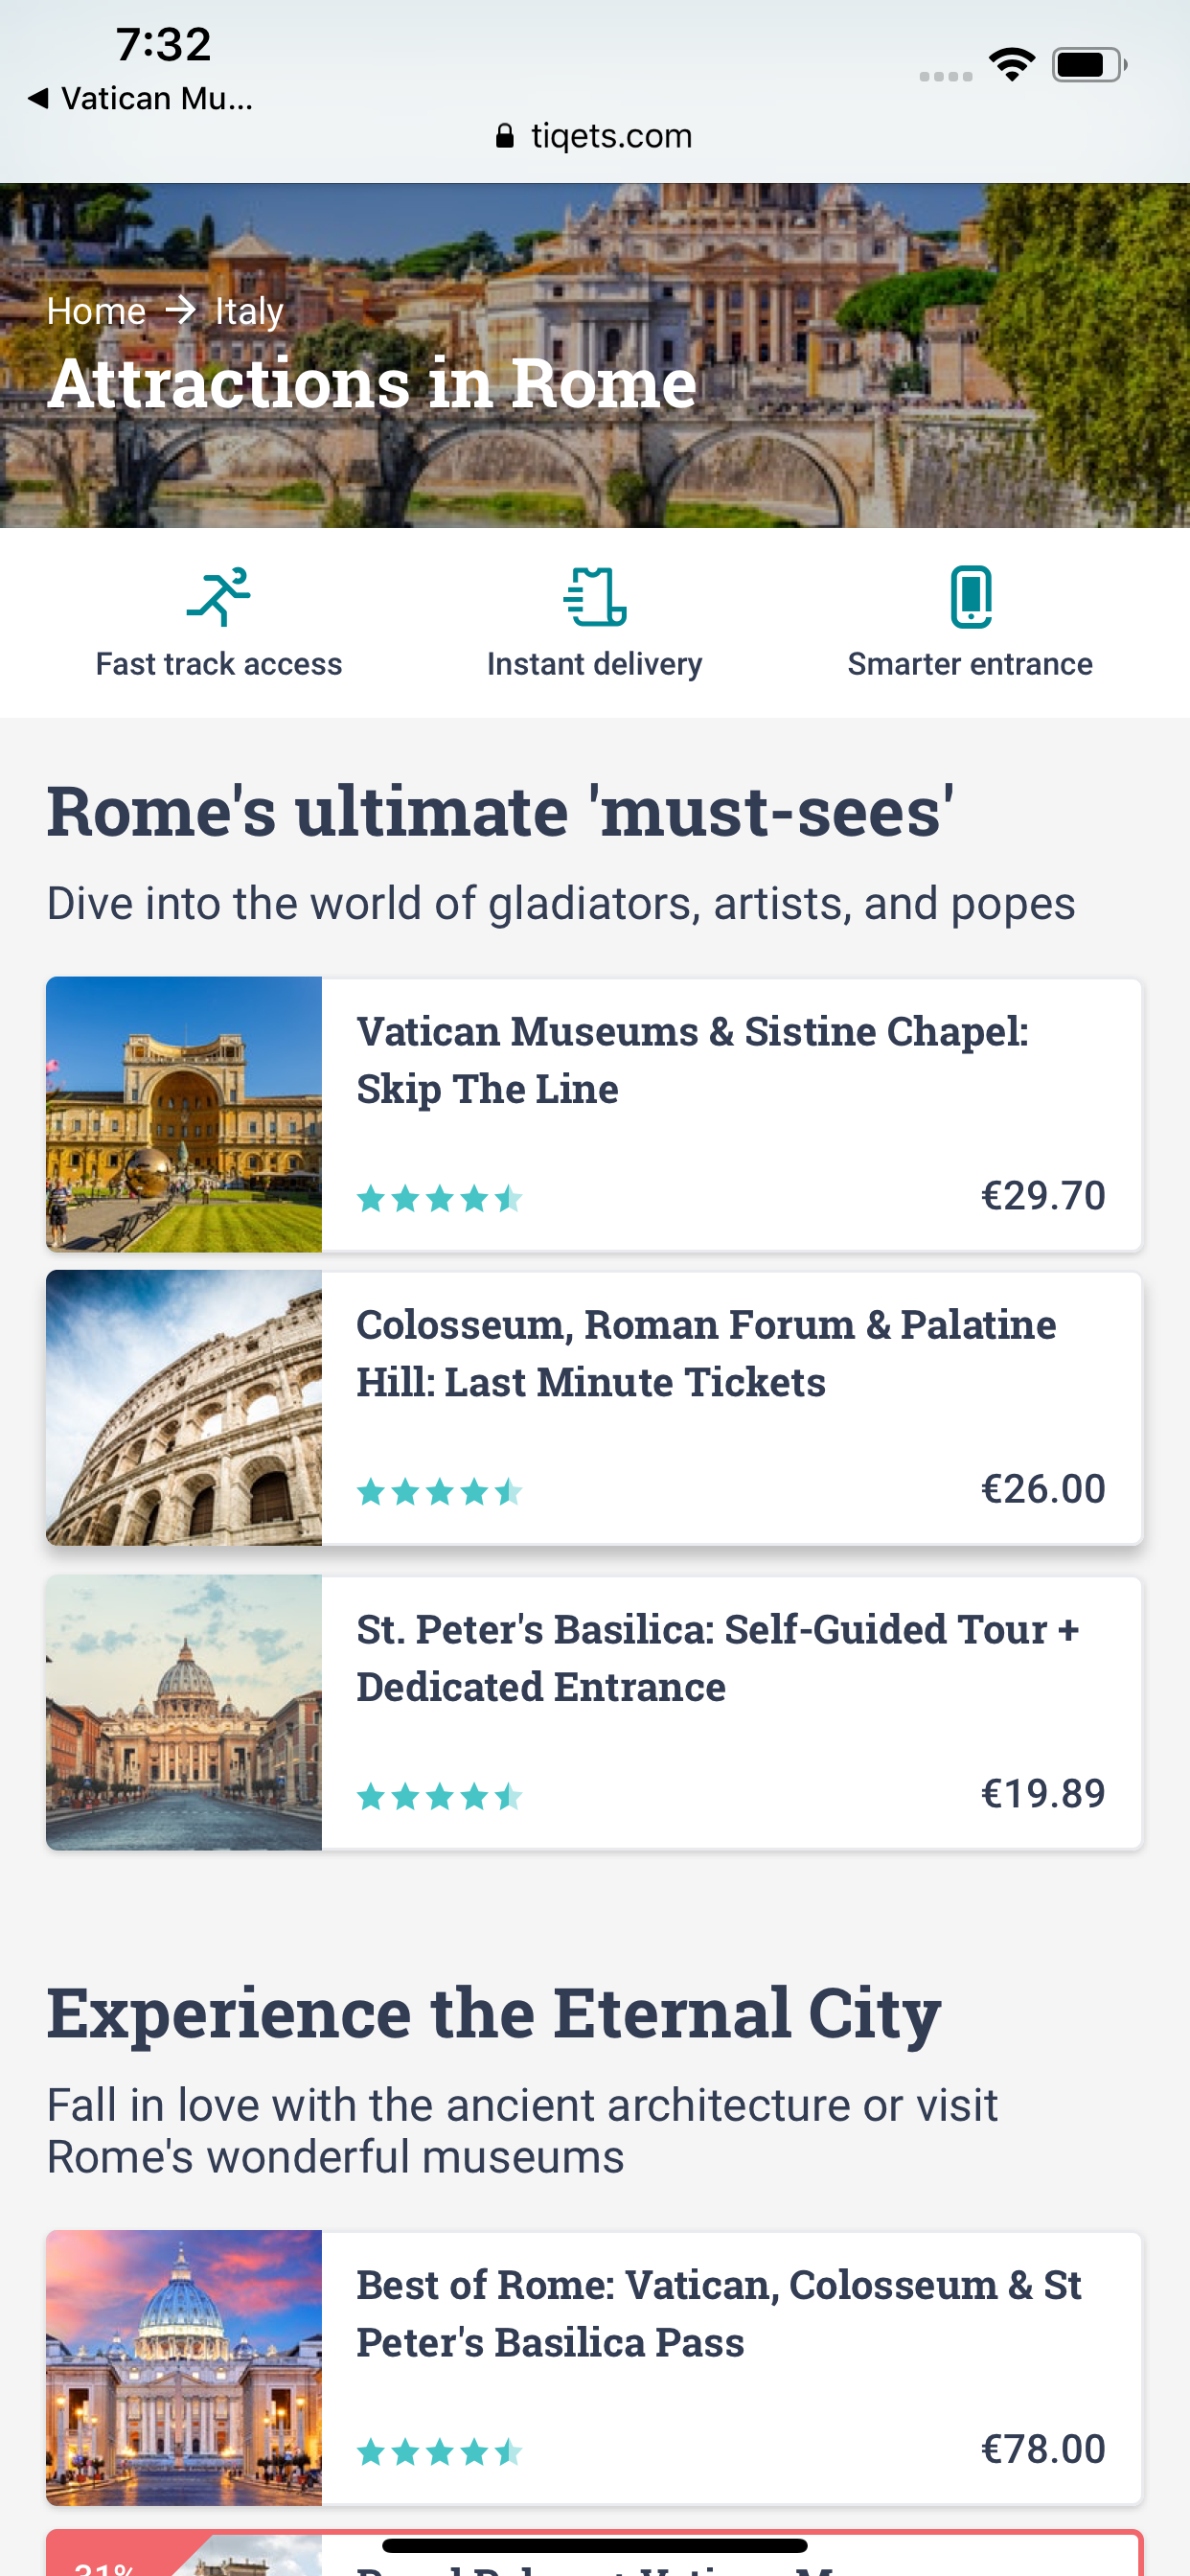Image resolution: width=1190 pixels, height=2576 pixels.
Task: Tap the Colosseum listing star rating
Action: (440, 1492)
